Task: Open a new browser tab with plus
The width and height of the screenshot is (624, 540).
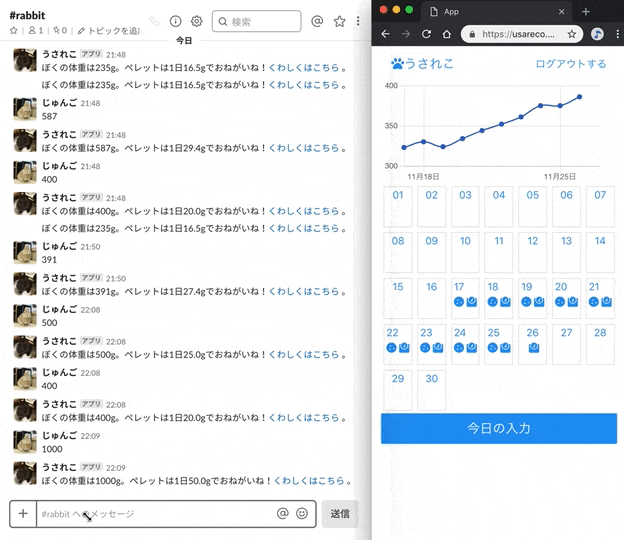Action: coord(586,12)
